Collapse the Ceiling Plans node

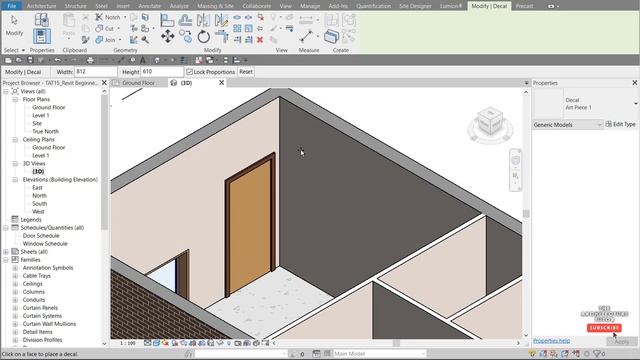(15, 140)
